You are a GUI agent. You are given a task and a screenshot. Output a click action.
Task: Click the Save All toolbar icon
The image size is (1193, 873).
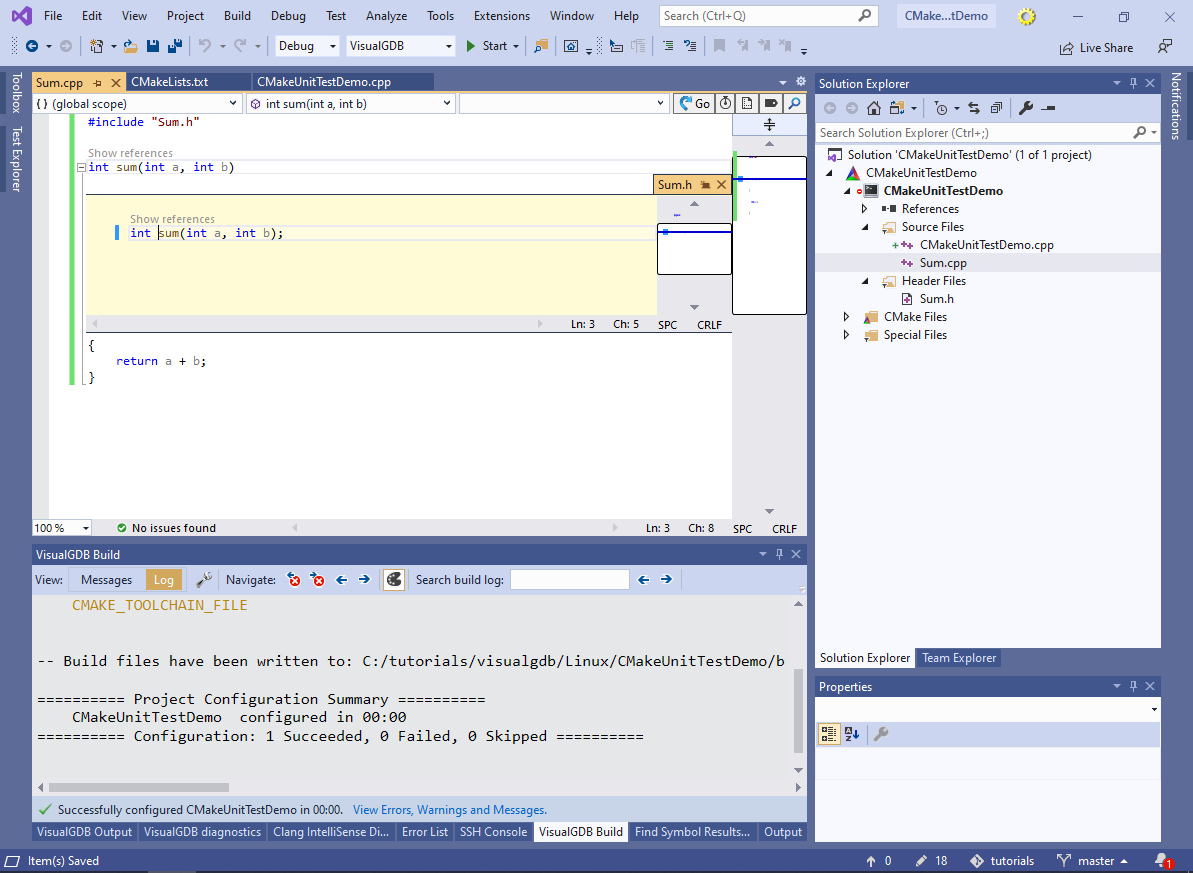(x=174, y=46)
